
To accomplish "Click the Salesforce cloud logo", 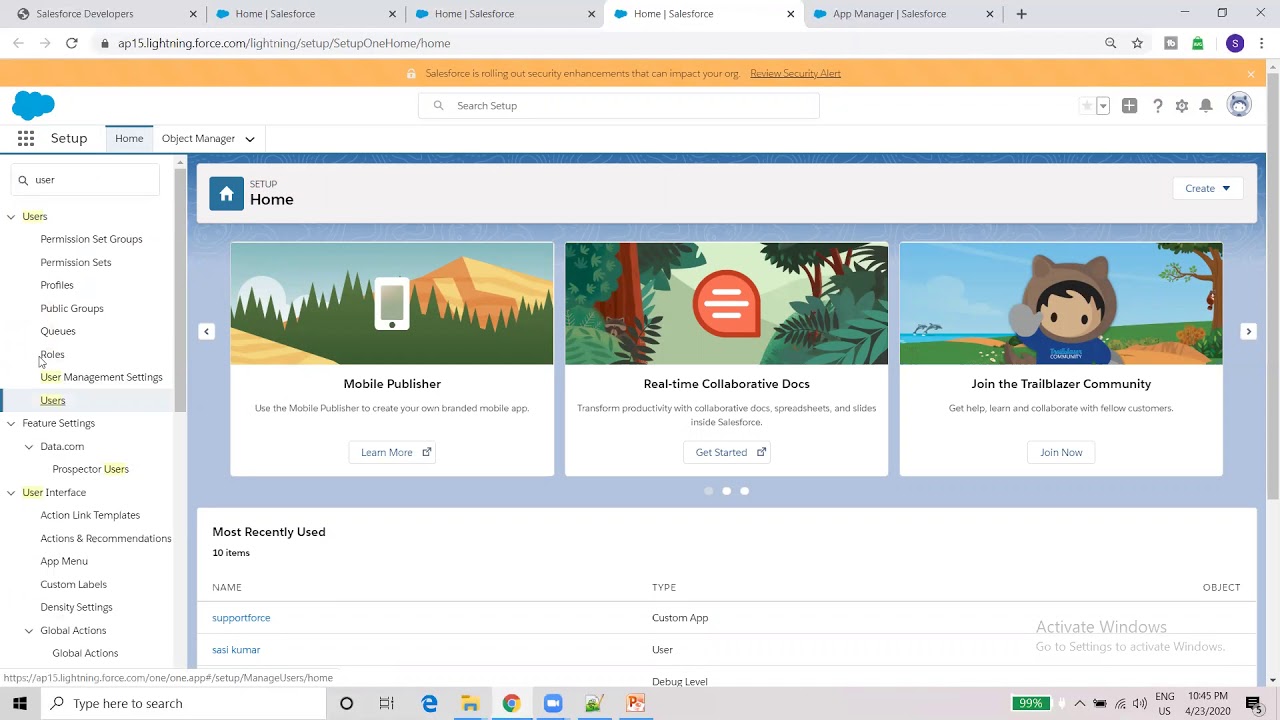I will 33,104.
